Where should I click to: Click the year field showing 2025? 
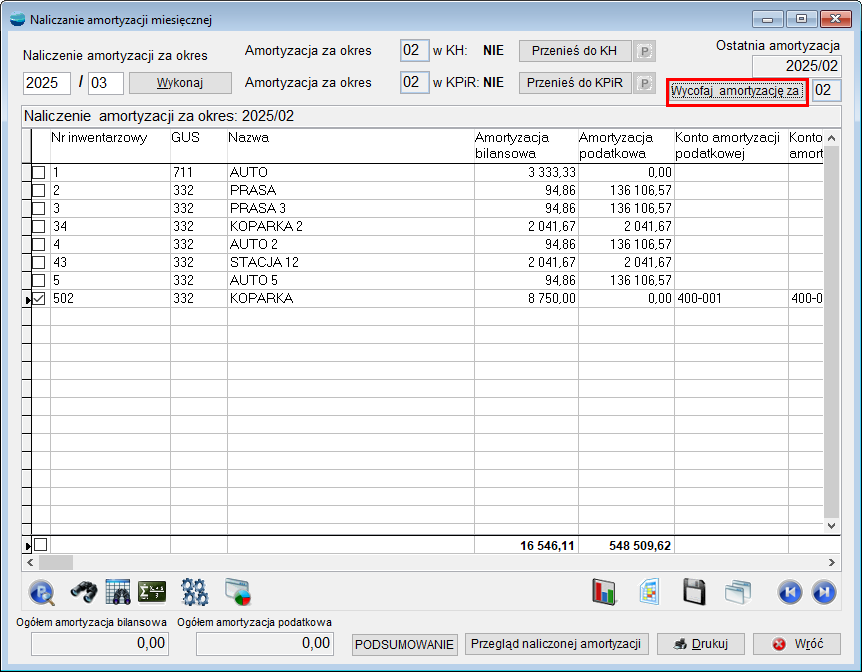(46, 83)
